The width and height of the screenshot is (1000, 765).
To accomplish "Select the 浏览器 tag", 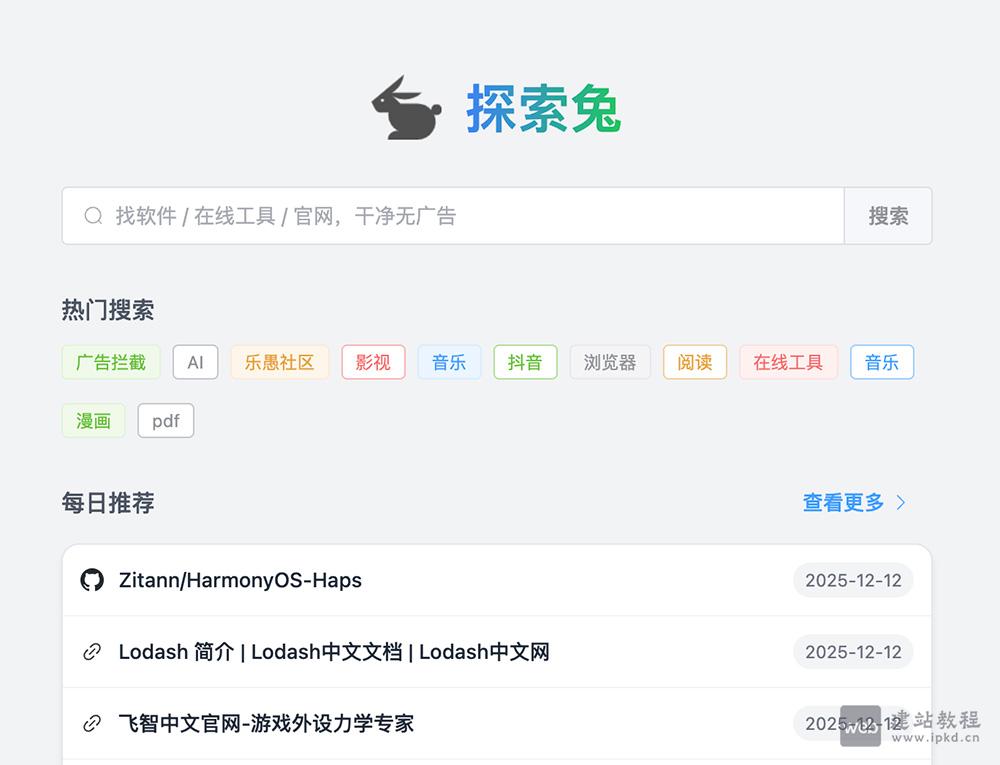I will tap(610, 362).
